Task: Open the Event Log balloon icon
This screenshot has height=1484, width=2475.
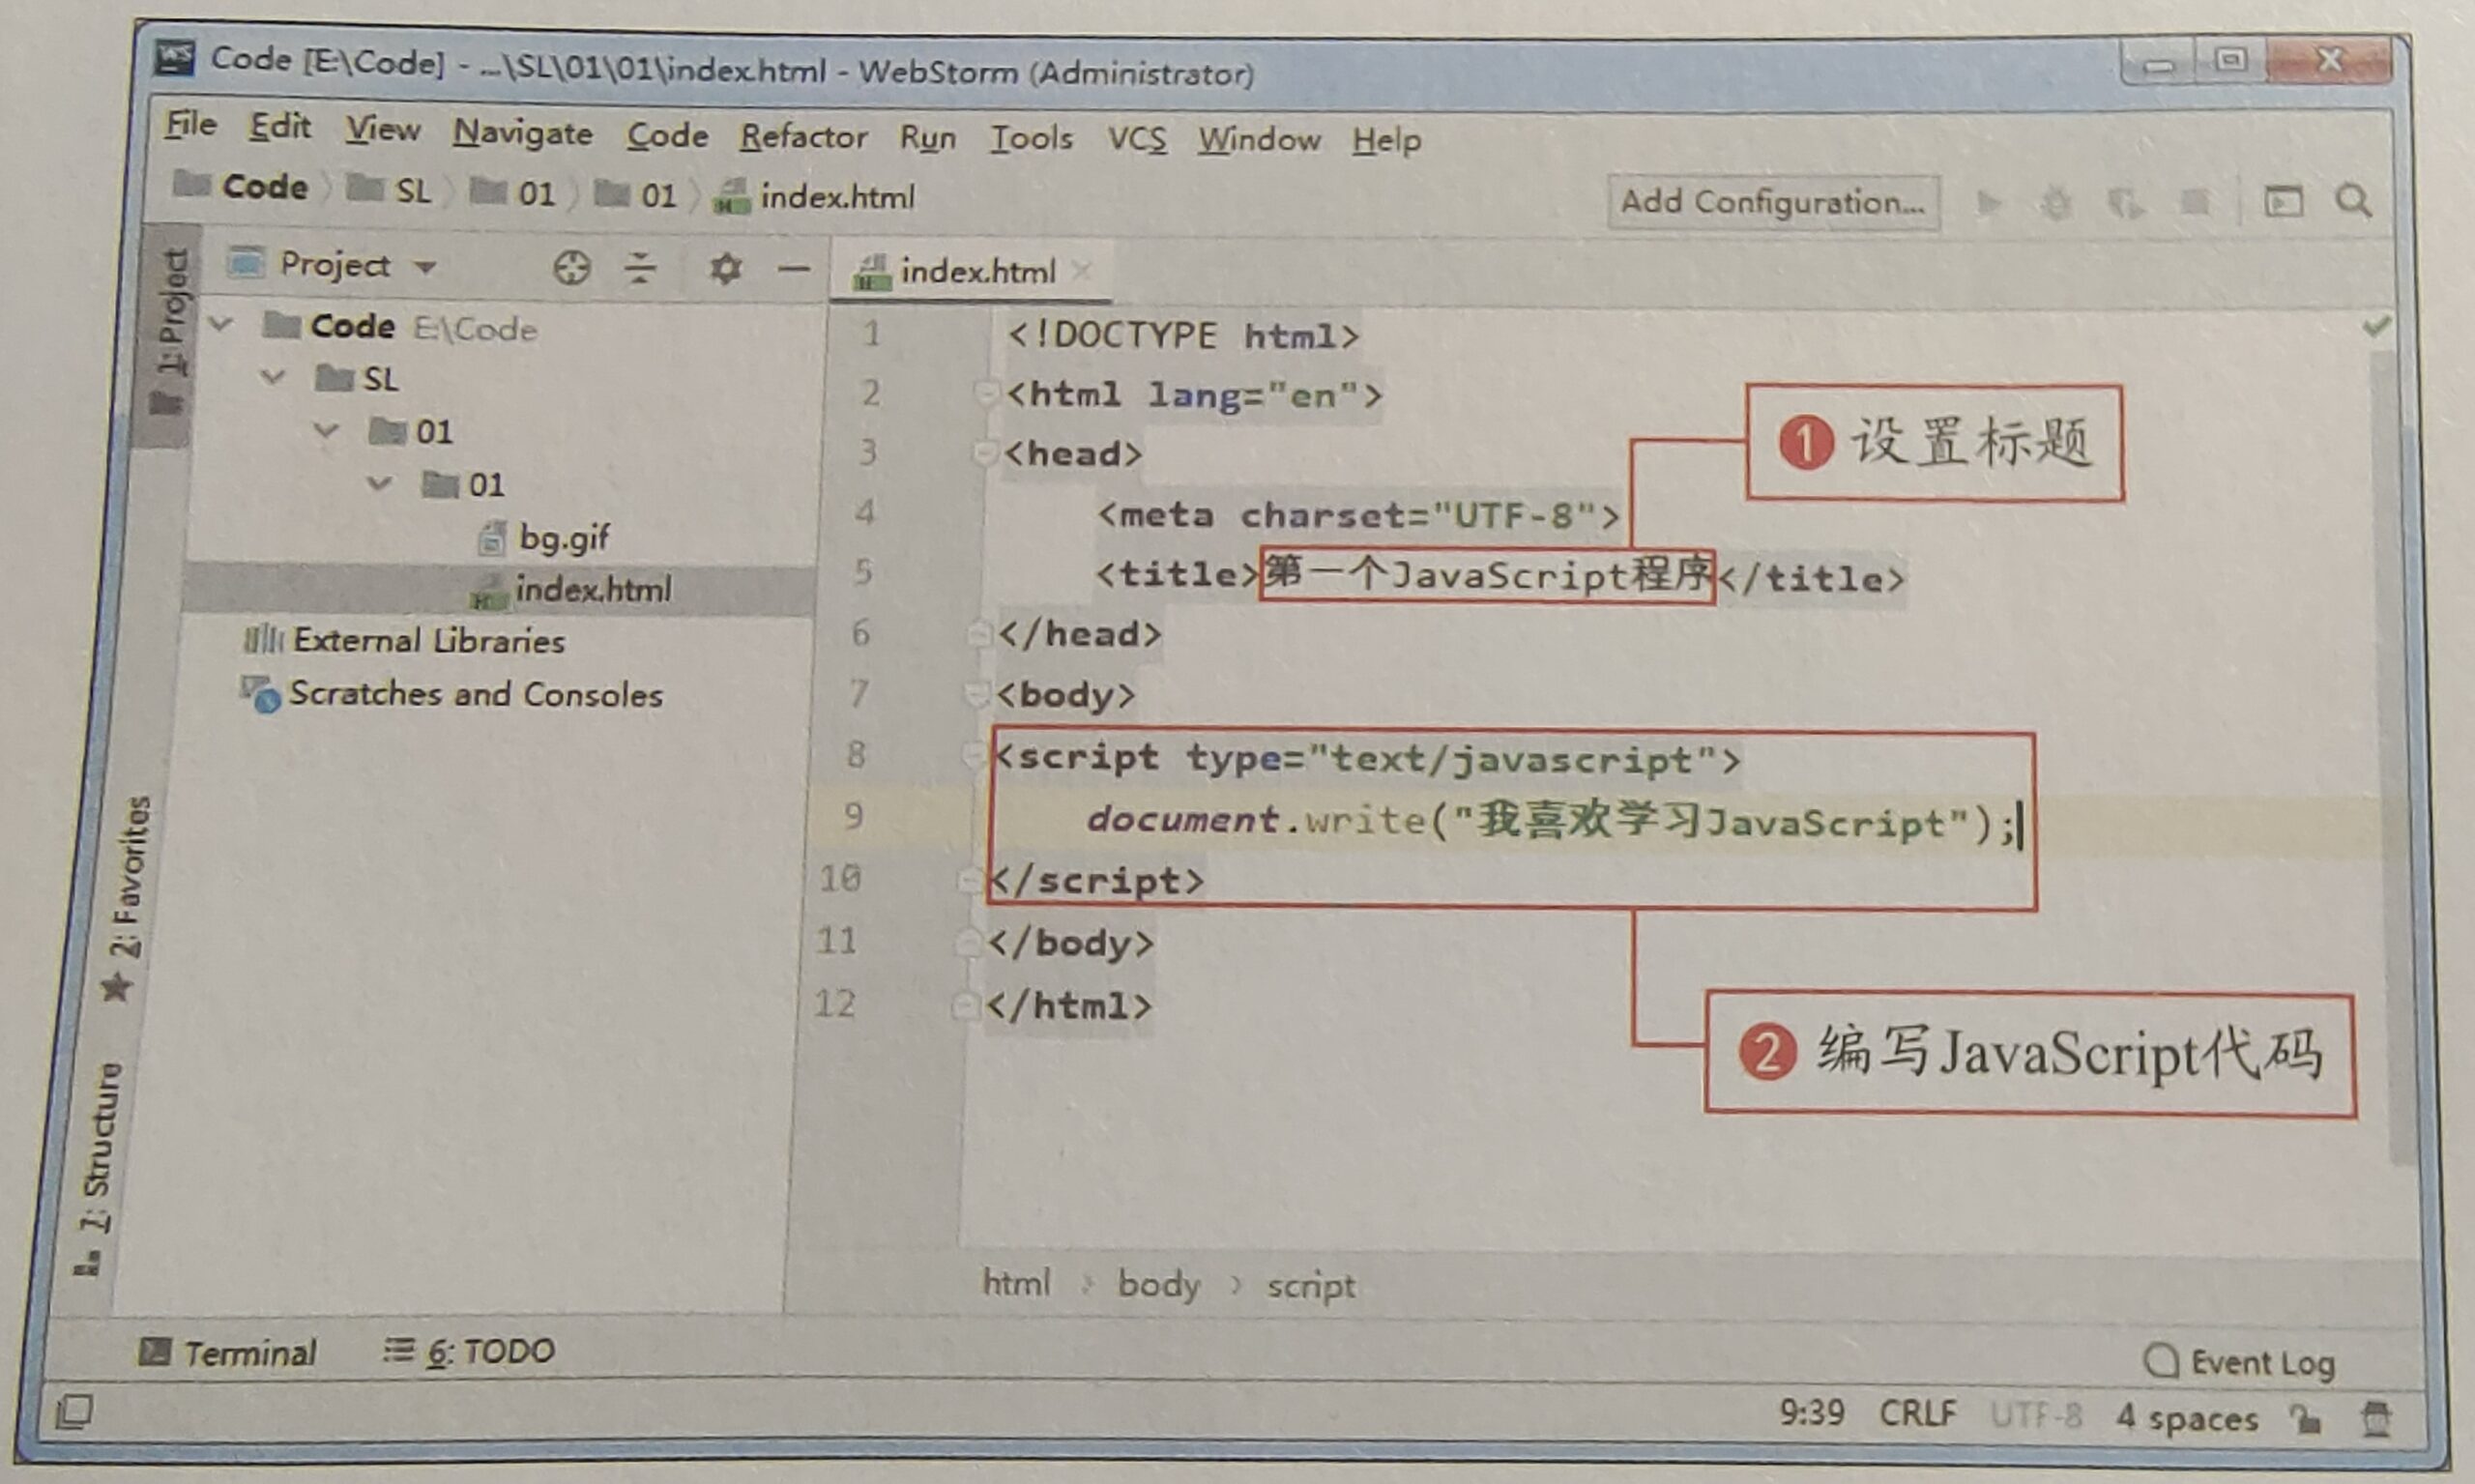Action: (2160, 1360)
